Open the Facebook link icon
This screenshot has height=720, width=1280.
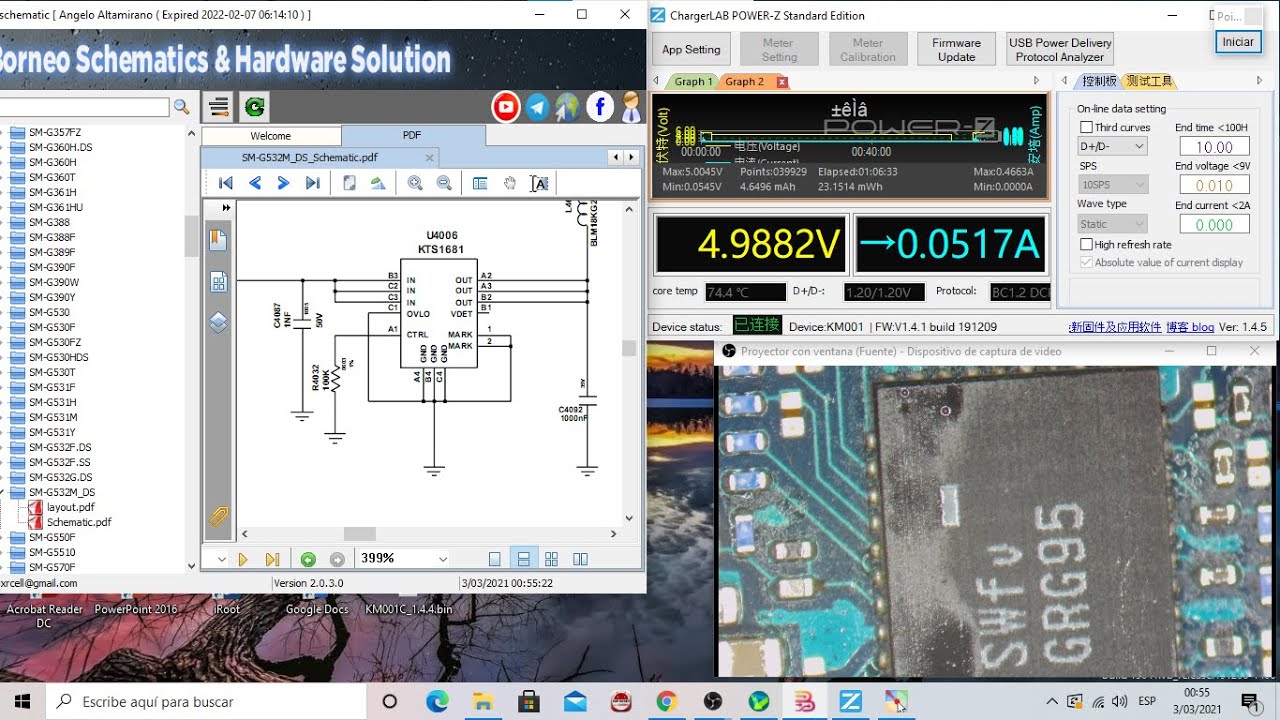pyautogui.click(x=600, y=107)
